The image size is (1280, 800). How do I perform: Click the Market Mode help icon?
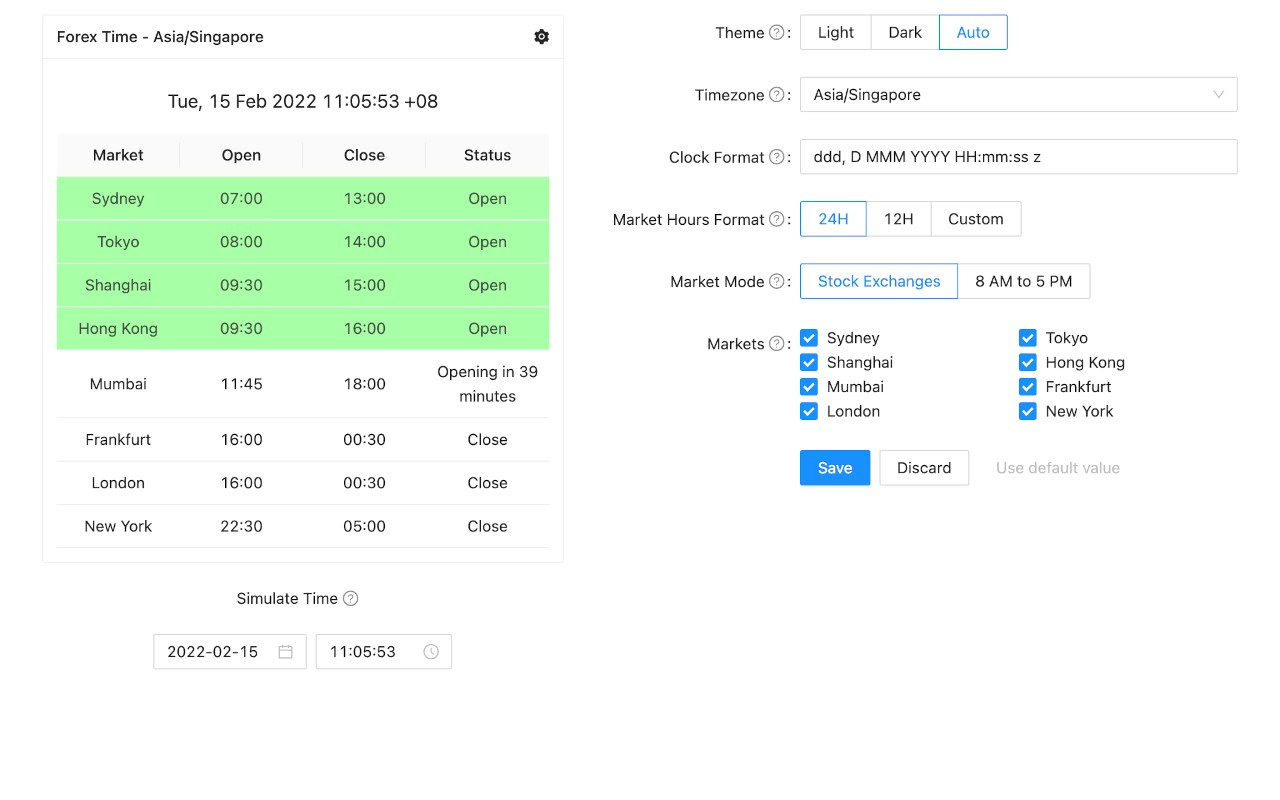coord(776,282)
